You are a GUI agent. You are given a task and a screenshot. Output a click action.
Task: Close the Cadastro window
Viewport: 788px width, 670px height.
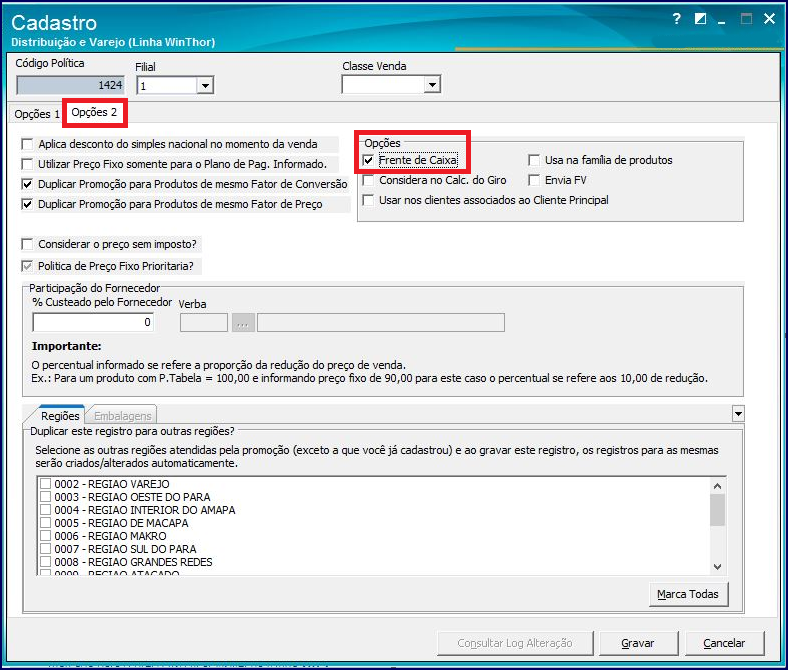click(x=769, y=19)
